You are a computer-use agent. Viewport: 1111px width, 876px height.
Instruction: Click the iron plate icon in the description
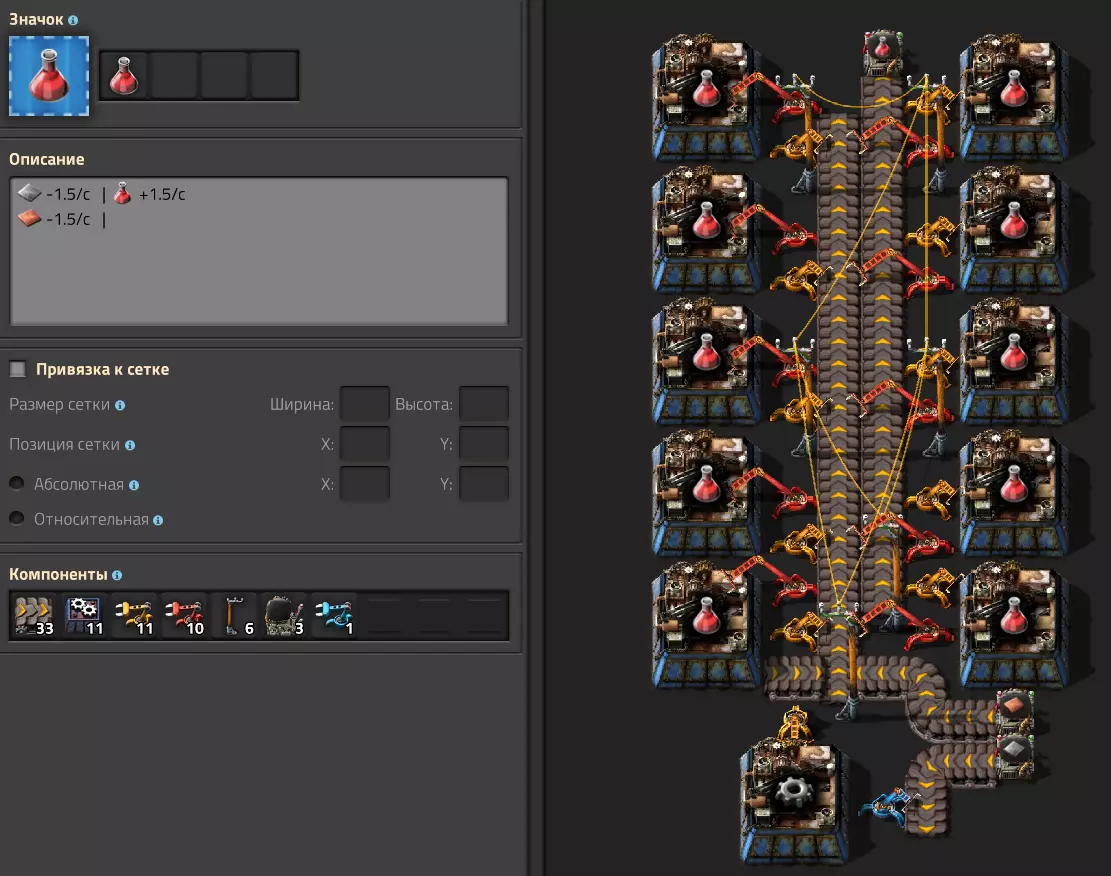click(x=29, y=192)
